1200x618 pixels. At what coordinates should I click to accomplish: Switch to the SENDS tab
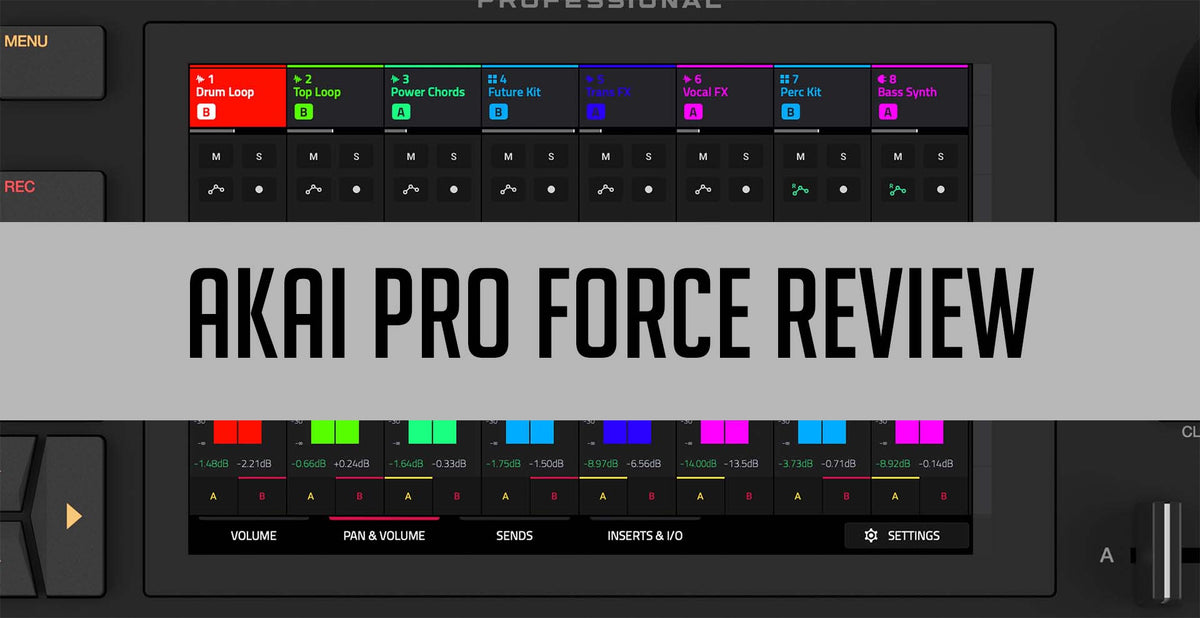coord(514,535)
